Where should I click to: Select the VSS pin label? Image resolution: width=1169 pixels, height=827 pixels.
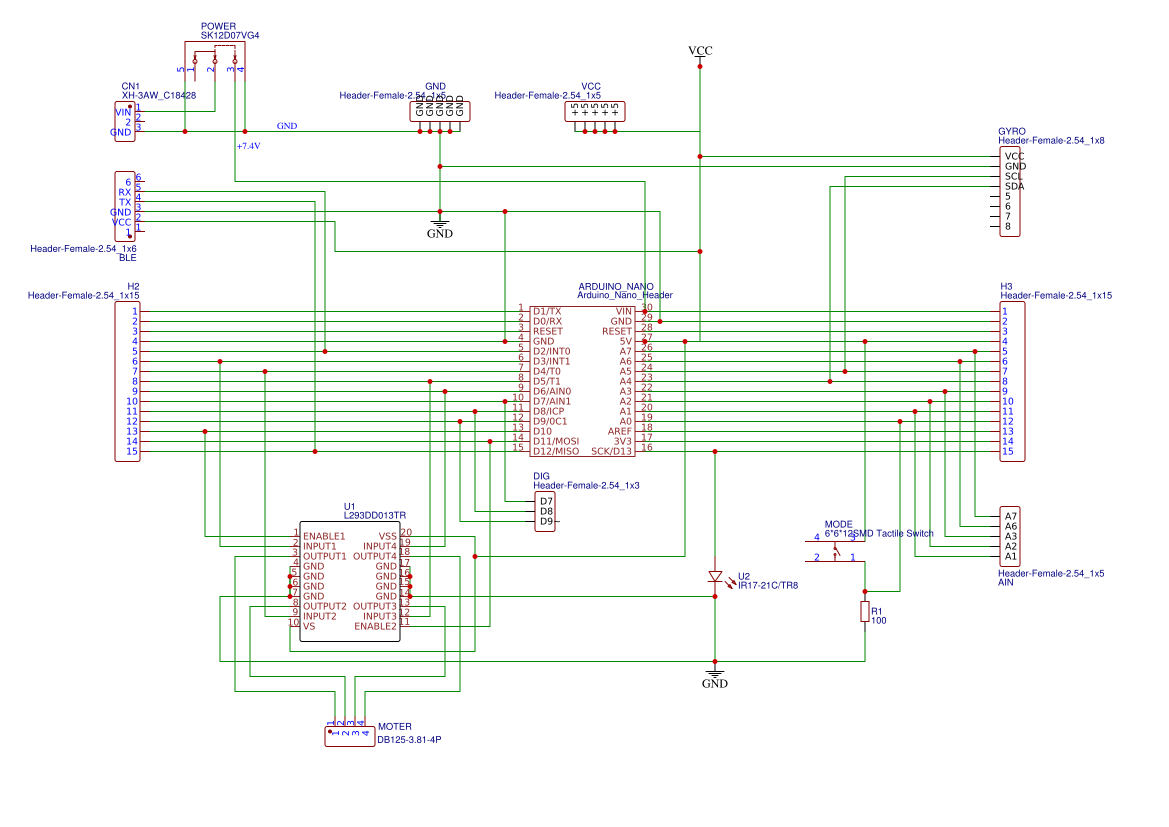[388, 536]
